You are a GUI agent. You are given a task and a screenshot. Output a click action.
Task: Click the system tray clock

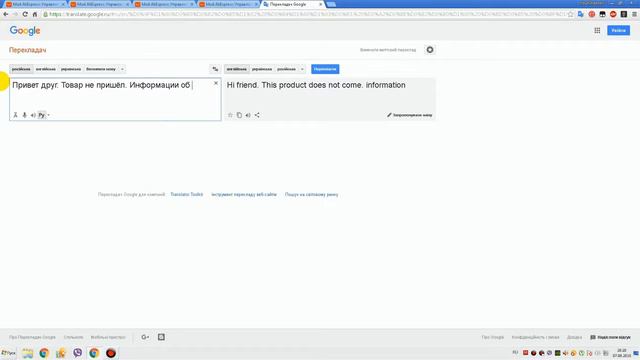click(x=622, y=353)
